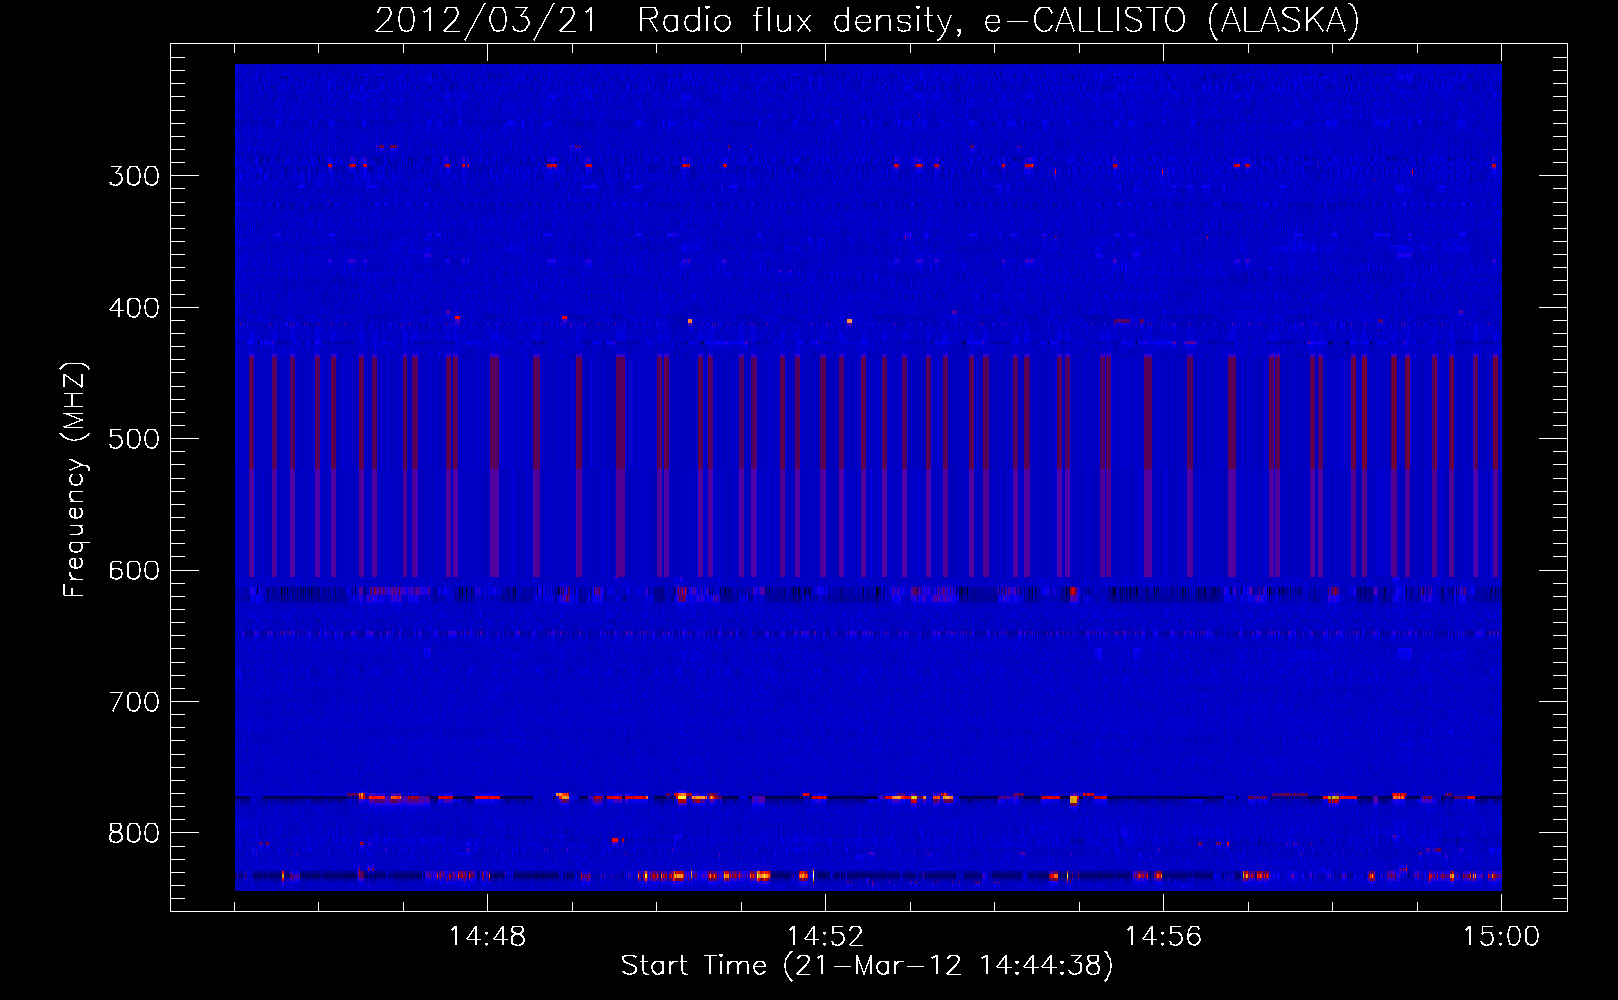Click the 600 frequency tick label
The height and width of the screenshot is (1000, 1618).
(134, 571)
